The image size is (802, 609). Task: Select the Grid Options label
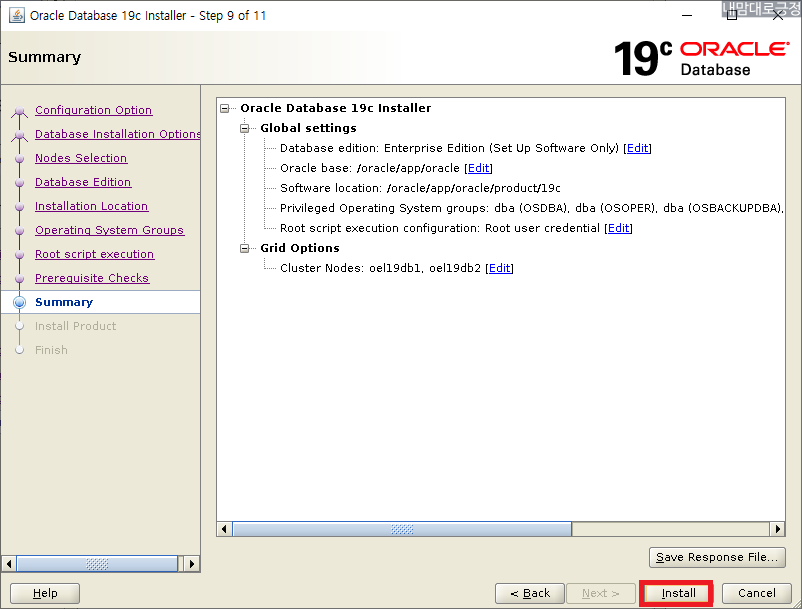click(300, 249)
